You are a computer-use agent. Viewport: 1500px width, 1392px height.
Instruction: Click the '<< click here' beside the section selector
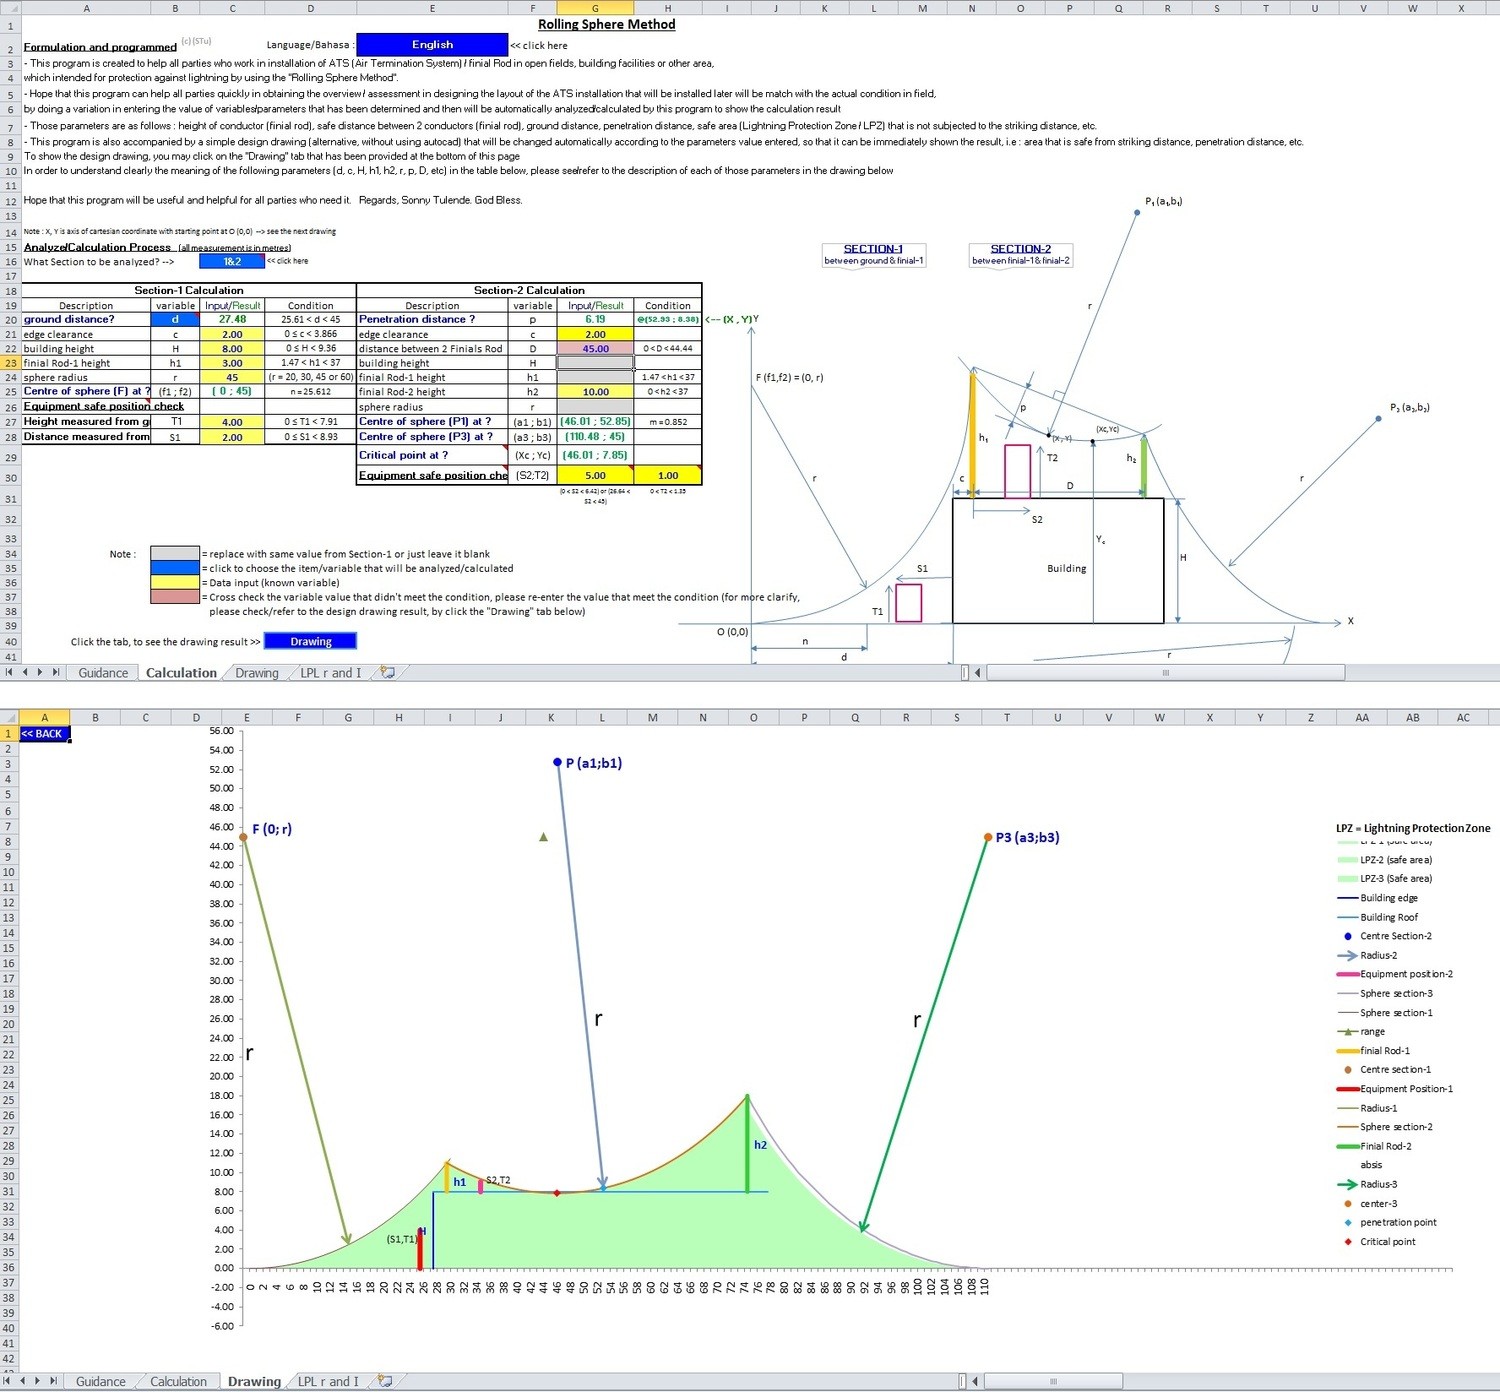pyautogui.click(x=287, y=261)
